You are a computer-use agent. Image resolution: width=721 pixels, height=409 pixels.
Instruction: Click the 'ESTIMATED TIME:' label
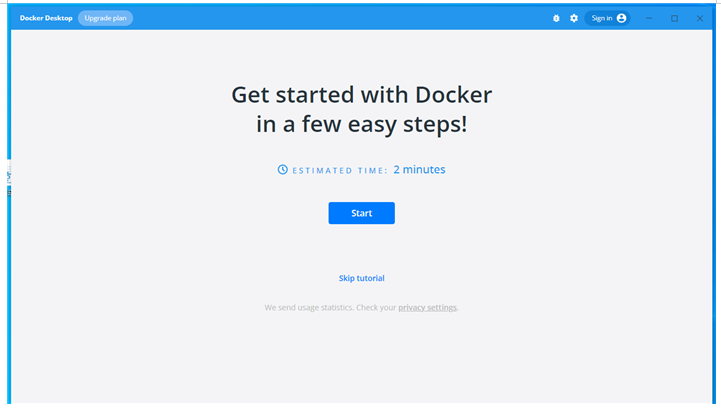(x=340, y=170)
